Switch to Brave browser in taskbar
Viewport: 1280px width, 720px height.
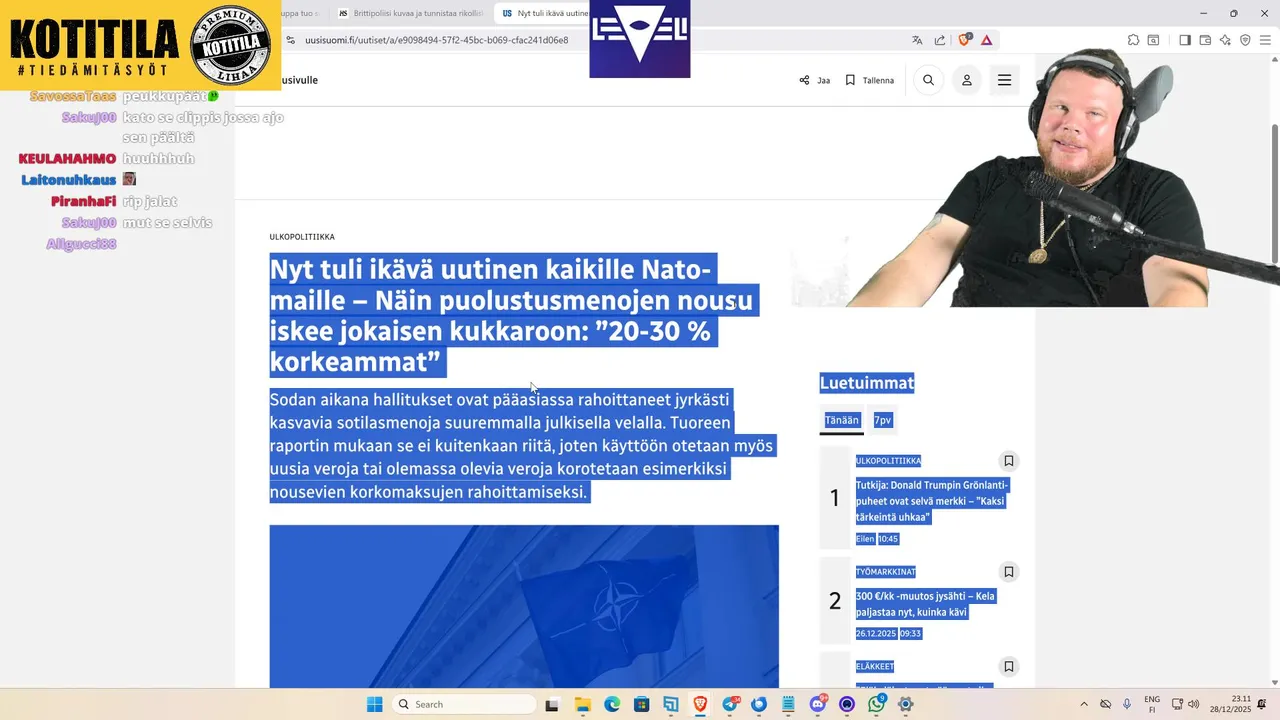(x=700, y=704)
